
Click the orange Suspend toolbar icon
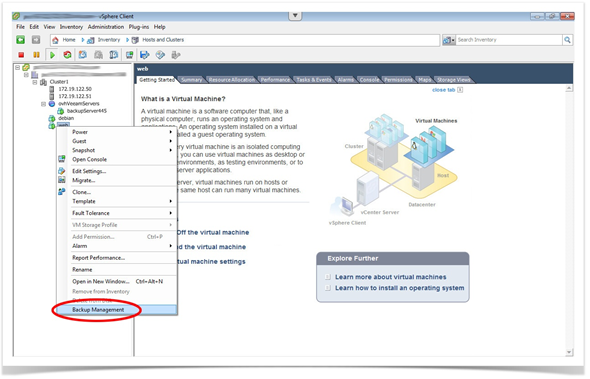pyautogui.click(x=36, y=55)
